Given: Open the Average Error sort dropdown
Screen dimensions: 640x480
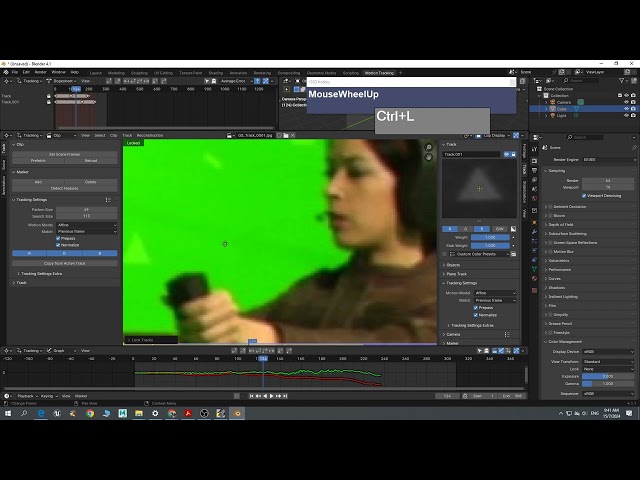Looking at the screenshot, I should (236, 81).
